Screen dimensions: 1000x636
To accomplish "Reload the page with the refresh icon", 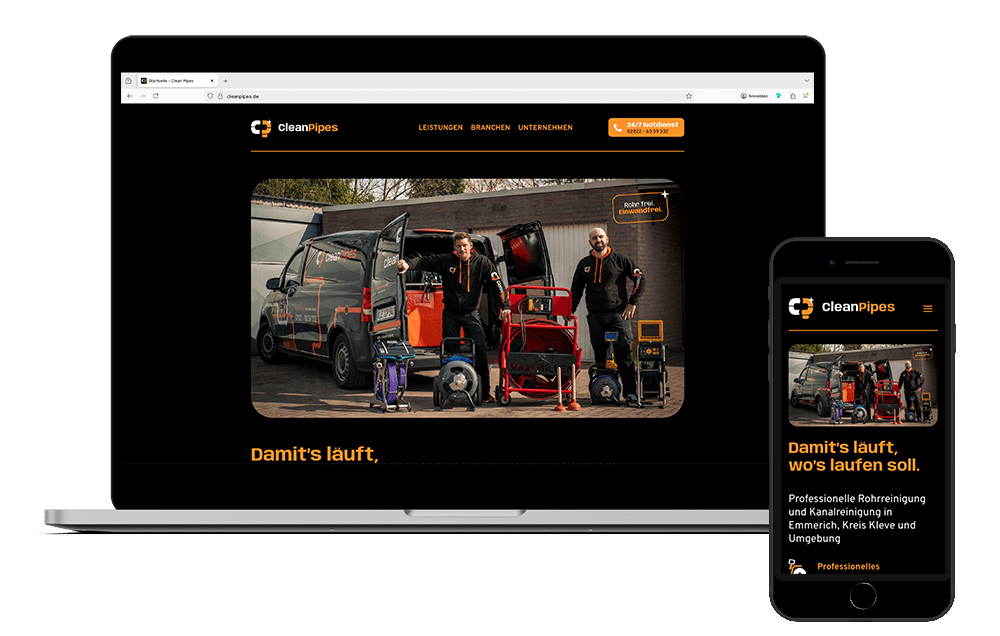I will click(x=156, y=96).
